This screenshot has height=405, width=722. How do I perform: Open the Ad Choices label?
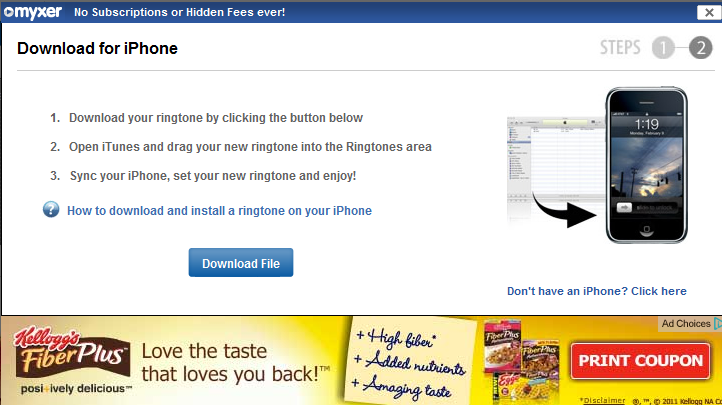pos(686,324)
